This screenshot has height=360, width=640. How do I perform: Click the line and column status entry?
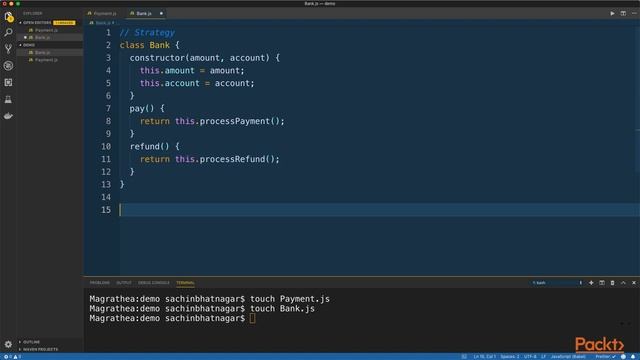tap(484, 357)
